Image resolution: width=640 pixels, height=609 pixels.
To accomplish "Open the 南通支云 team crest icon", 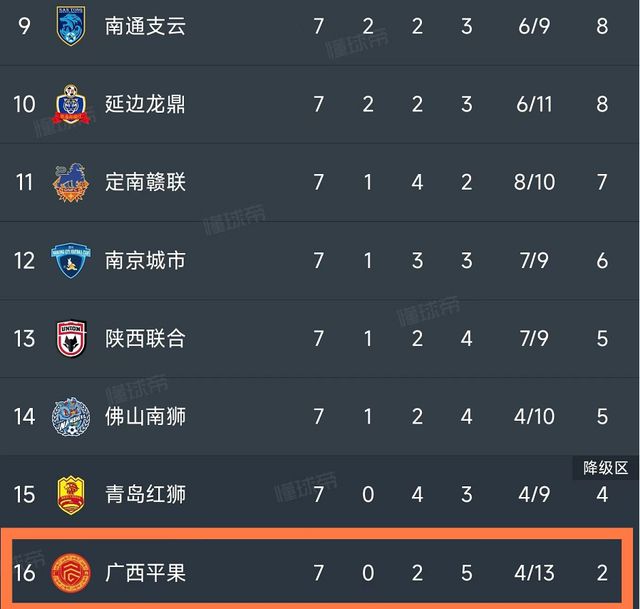I will click(x=71, y=26).
